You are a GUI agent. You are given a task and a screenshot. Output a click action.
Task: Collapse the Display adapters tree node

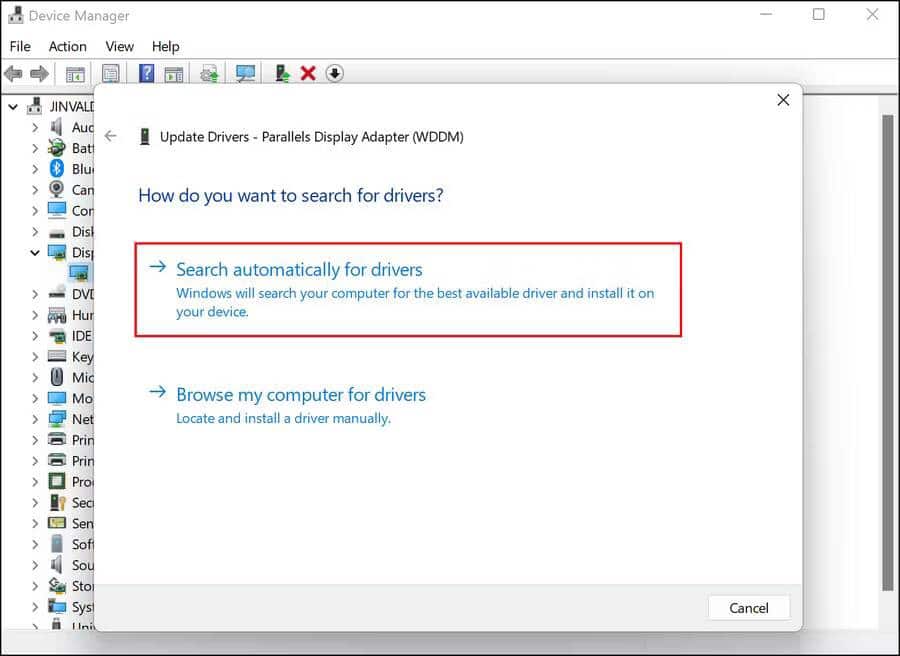click(36, 252)
